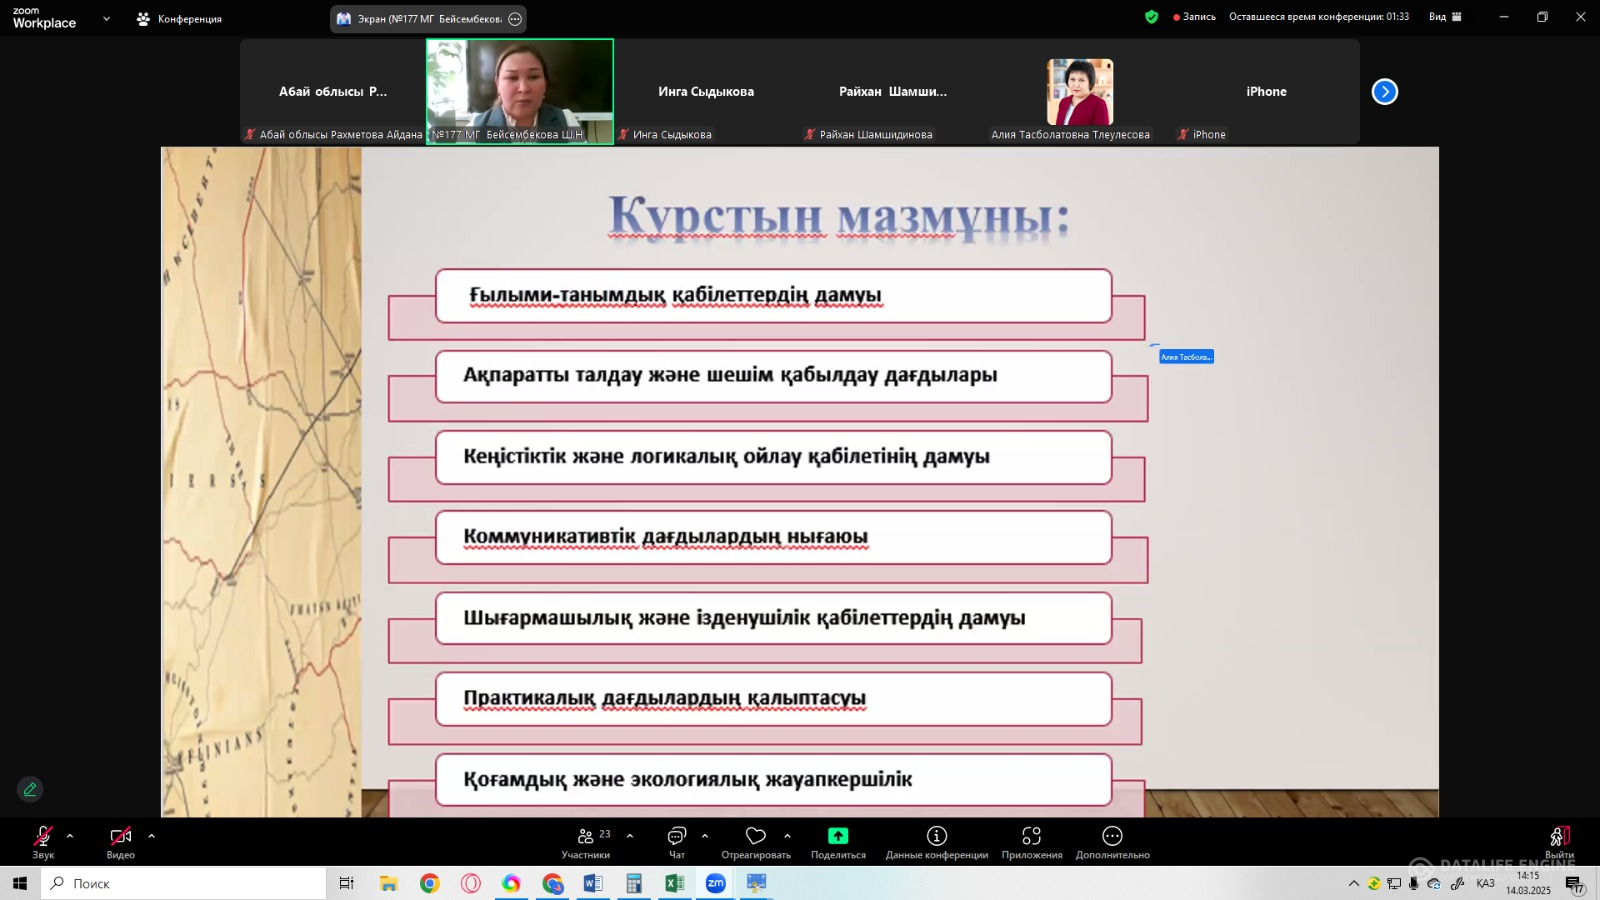The image size is (1600, 900).
Task: Expand video options arrow next to Видео
Action: (151, 836)
